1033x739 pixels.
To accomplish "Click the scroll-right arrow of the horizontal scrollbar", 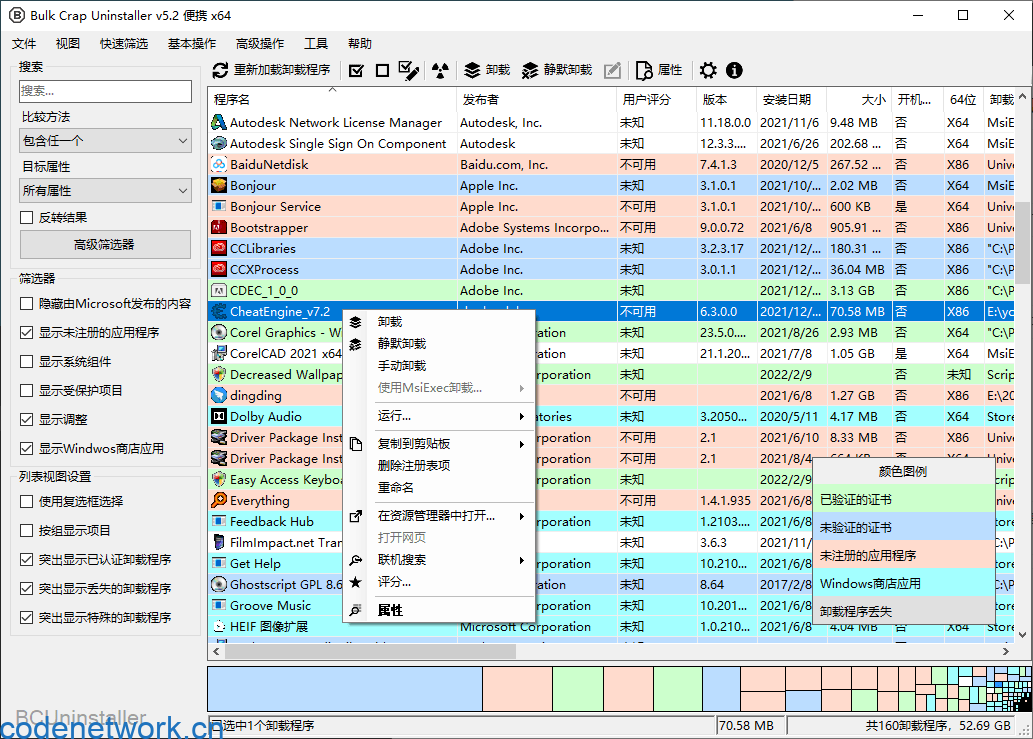I will coord(1005,651).
